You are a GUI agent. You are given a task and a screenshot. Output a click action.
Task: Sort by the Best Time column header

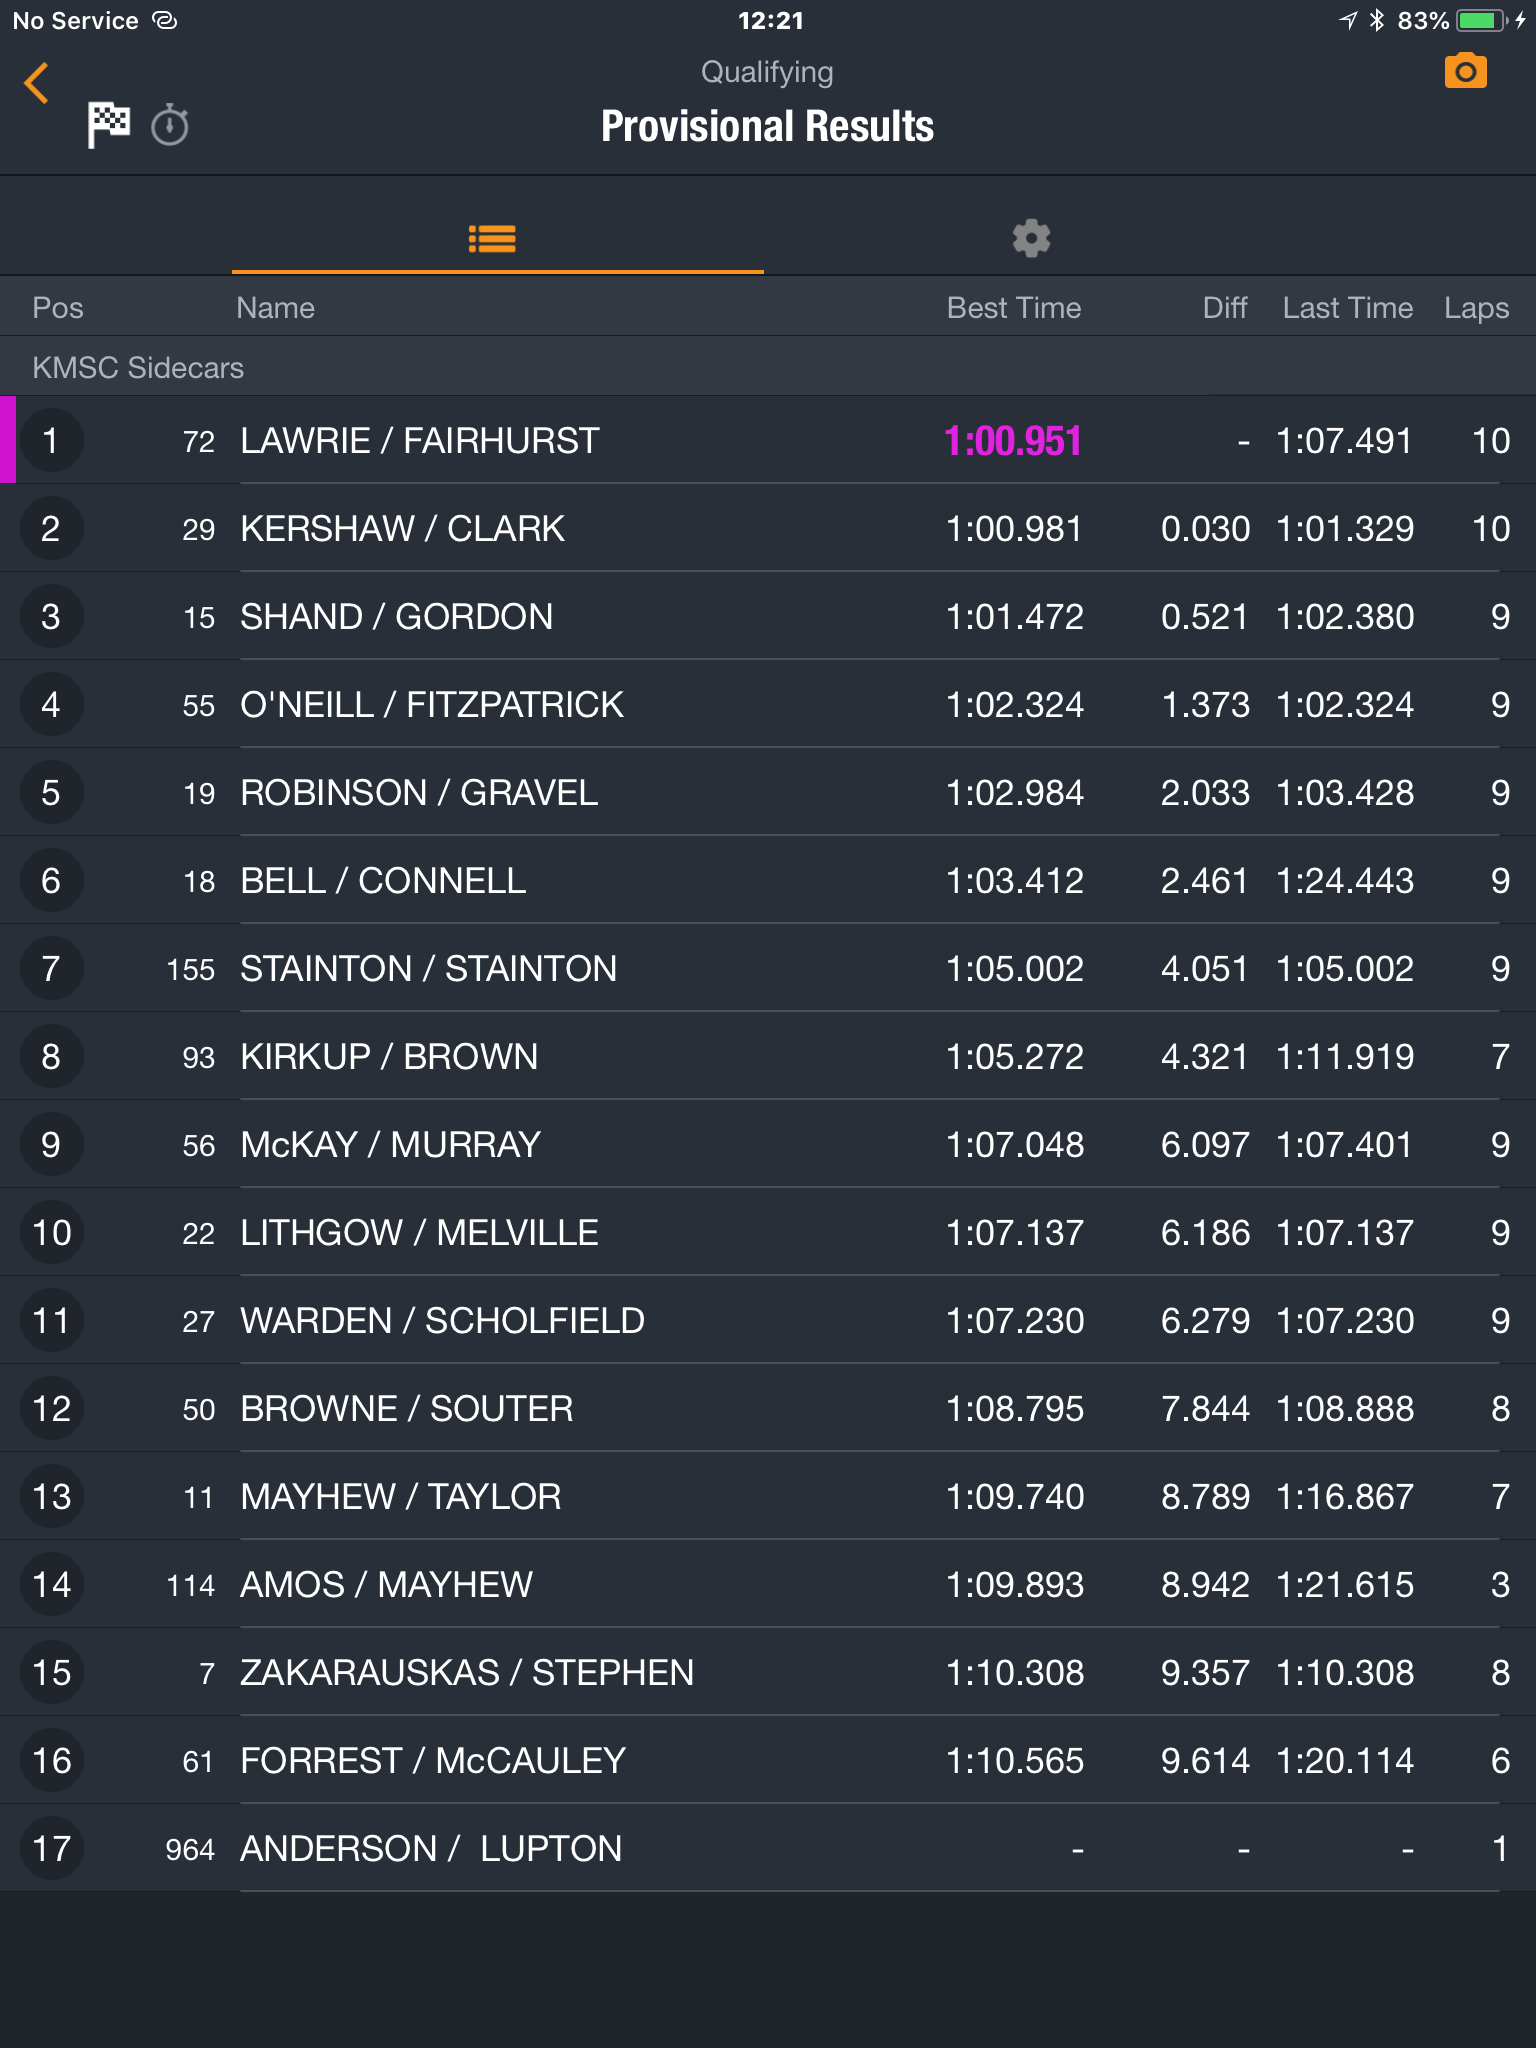point(1014,308)
